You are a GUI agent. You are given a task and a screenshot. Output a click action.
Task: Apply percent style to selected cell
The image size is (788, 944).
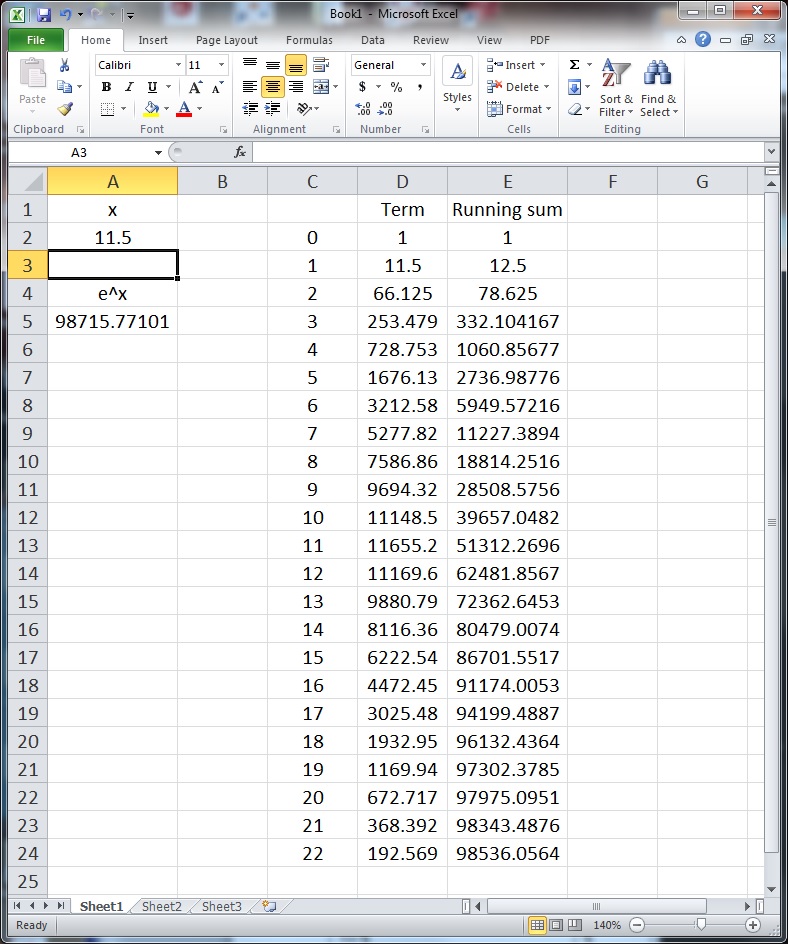396,87
